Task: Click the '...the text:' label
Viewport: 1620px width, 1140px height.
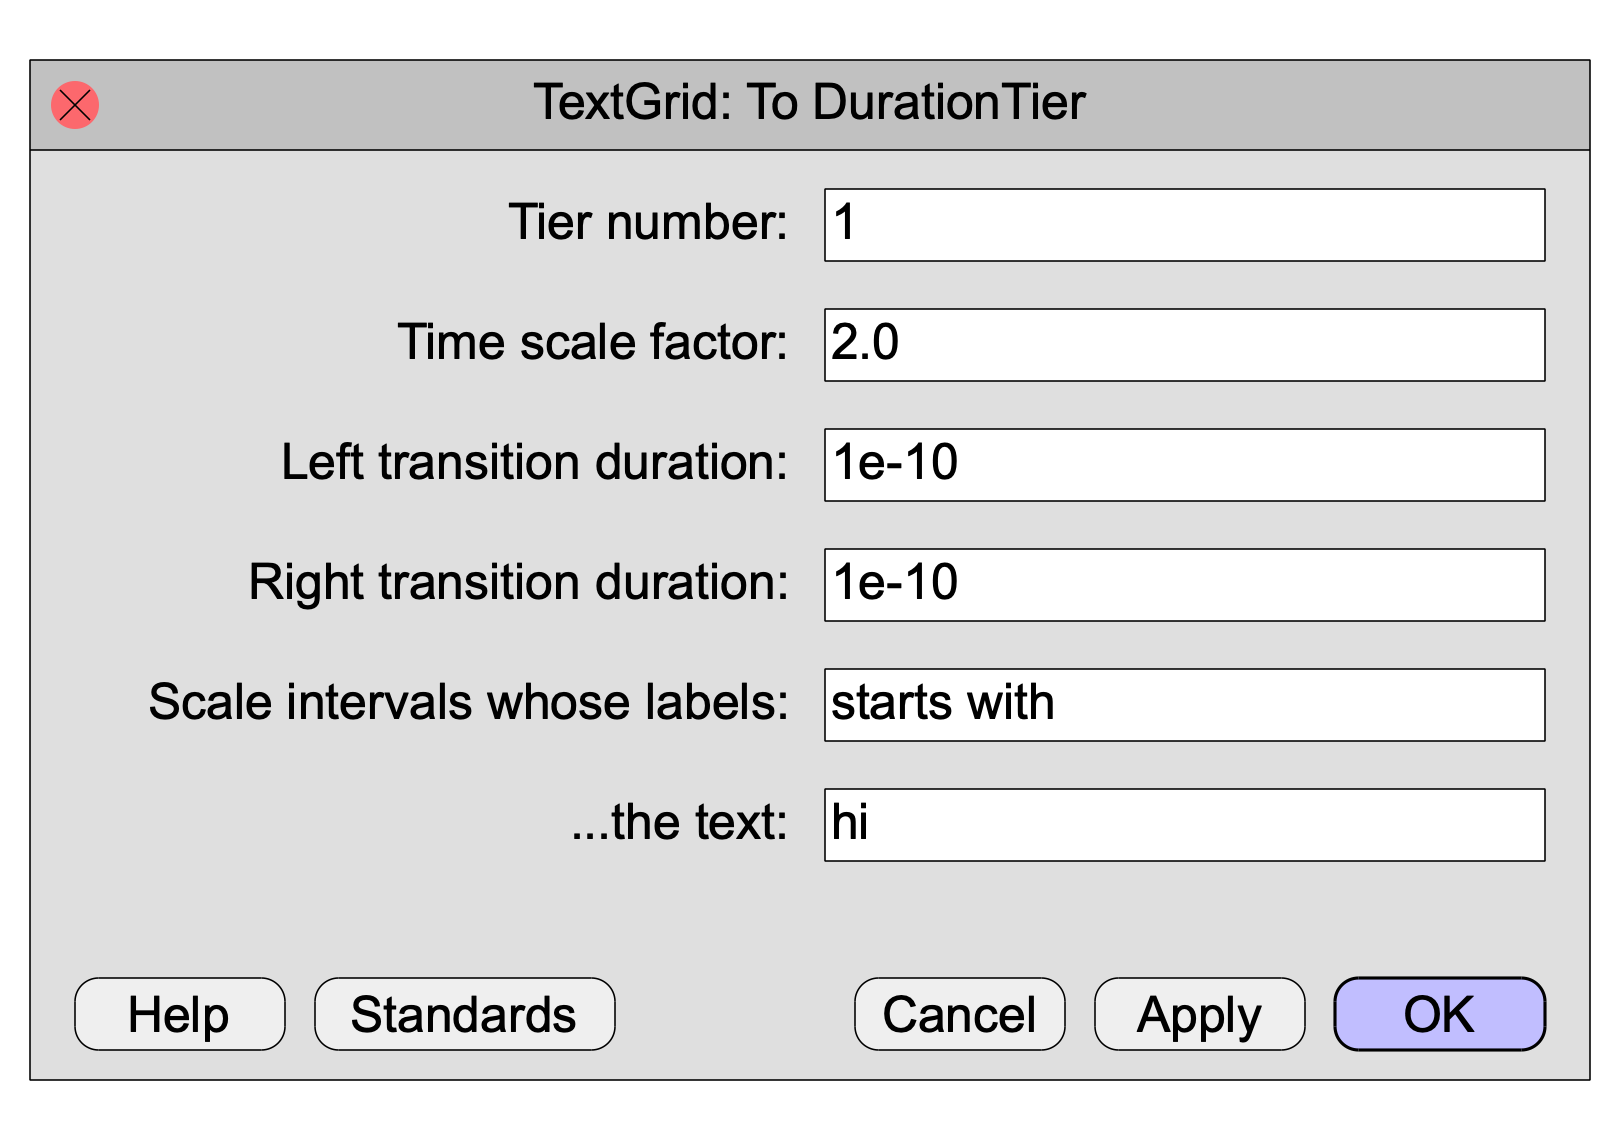Action: 680,822
